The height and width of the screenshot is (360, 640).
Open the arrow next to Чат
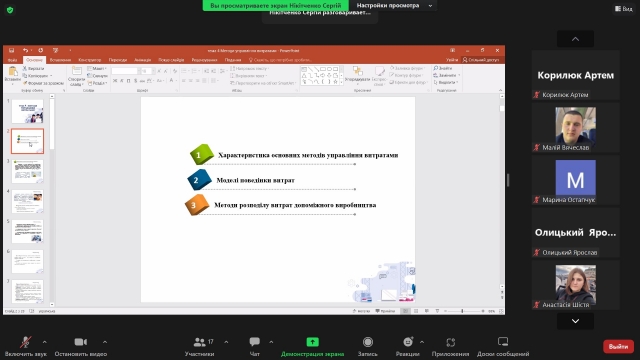[x=271, y=342]
